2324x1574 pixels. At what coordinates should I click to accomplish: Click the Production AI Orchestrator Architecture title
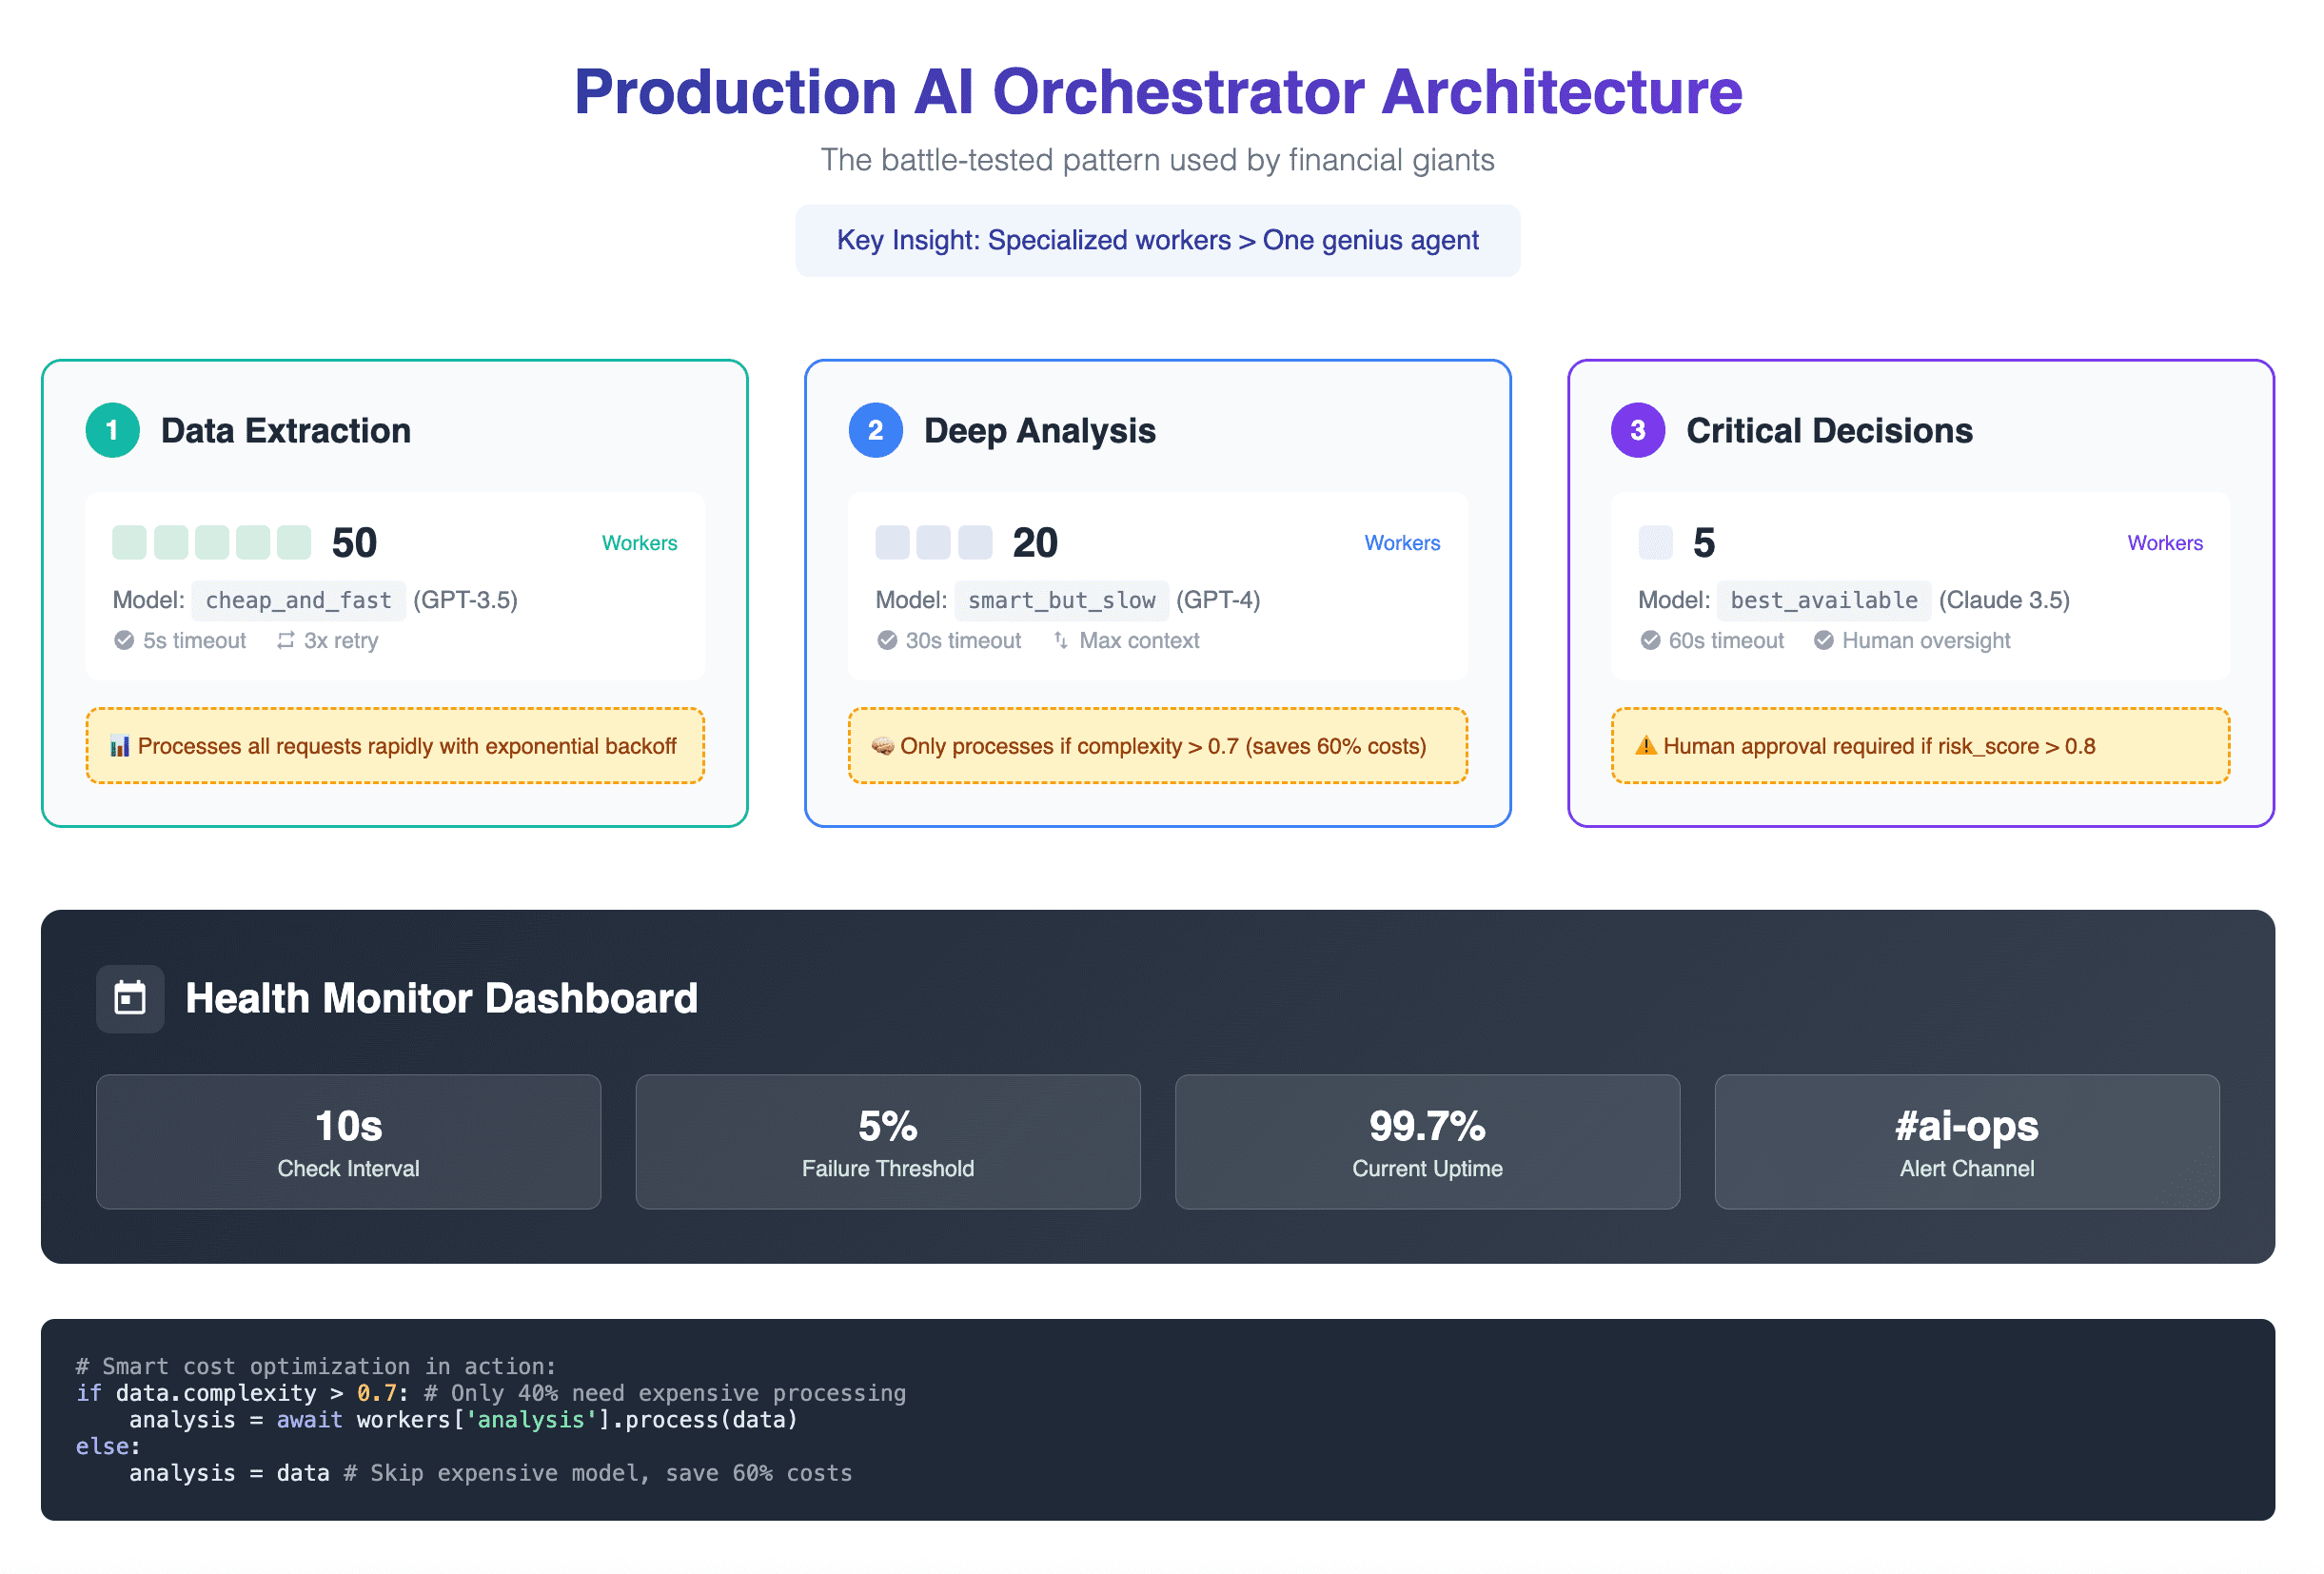tap(1159, 92)
